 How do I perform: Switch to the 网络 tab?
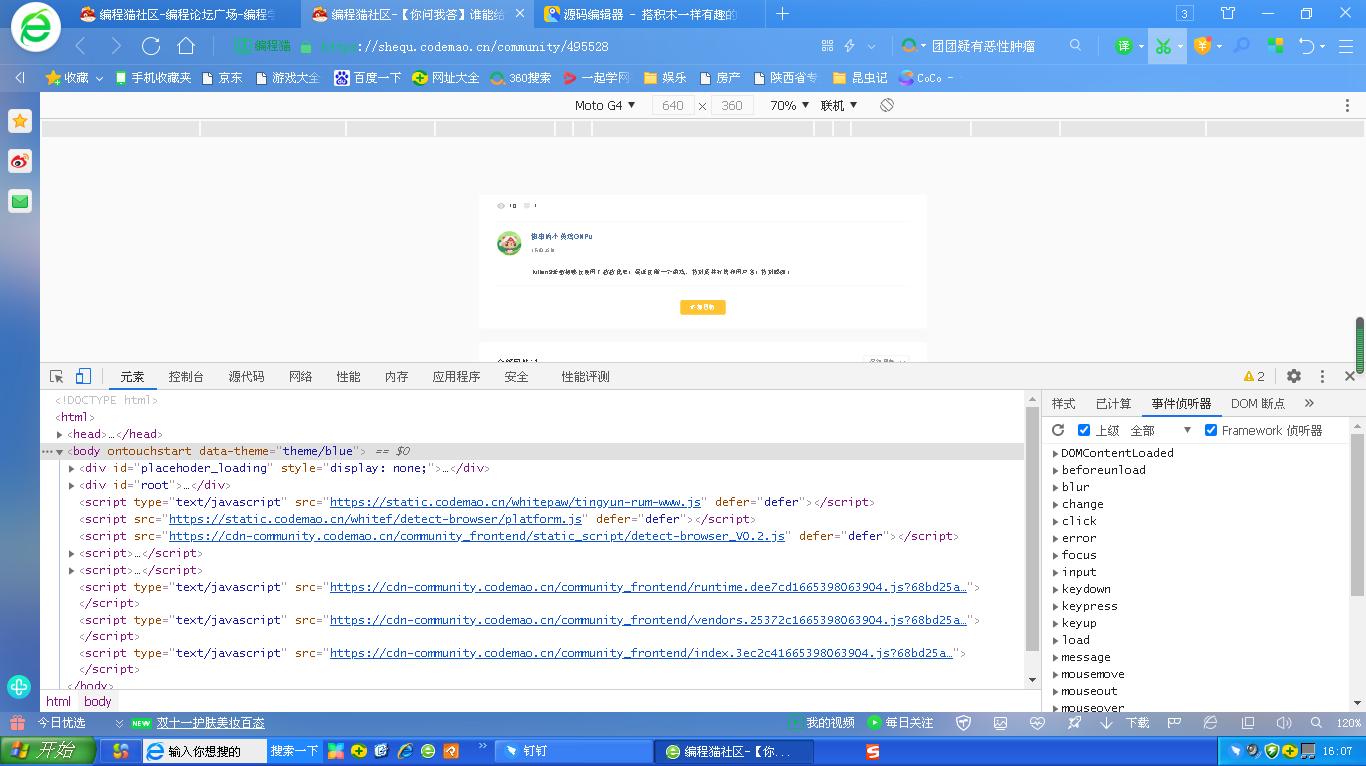pyautogui.click(x=300, y=376)
